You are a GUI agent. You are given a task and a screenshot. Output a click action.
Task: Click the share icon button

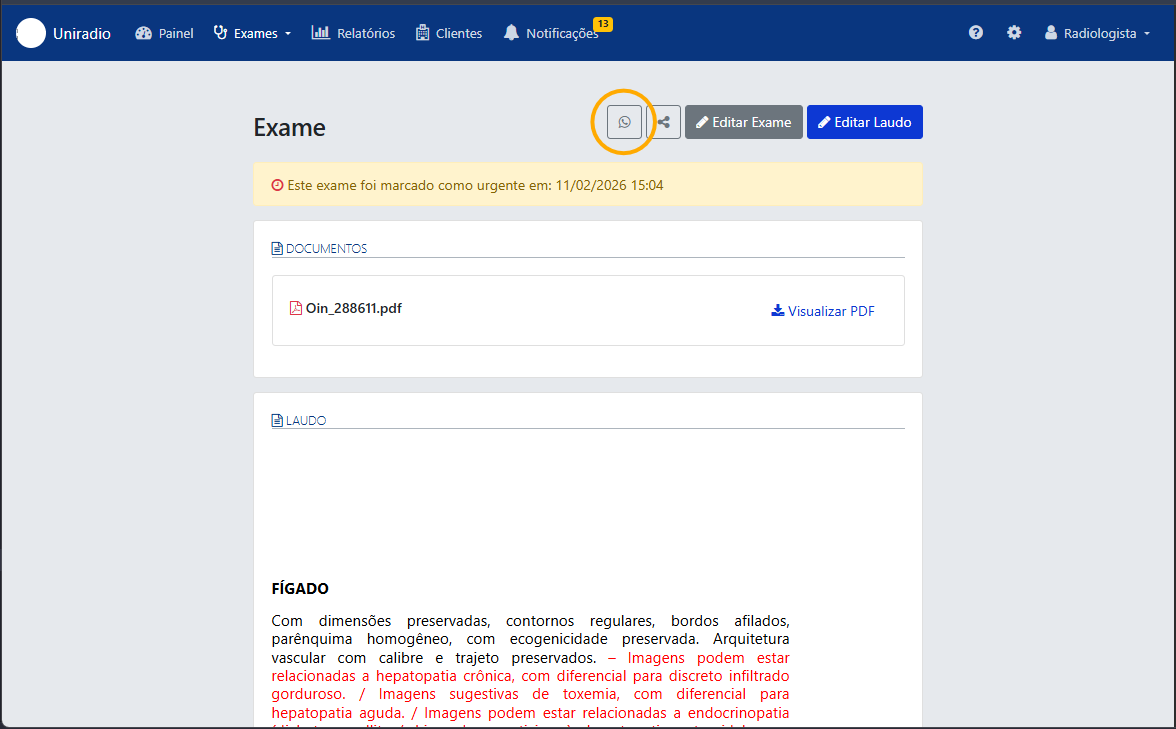coord(664,122)
